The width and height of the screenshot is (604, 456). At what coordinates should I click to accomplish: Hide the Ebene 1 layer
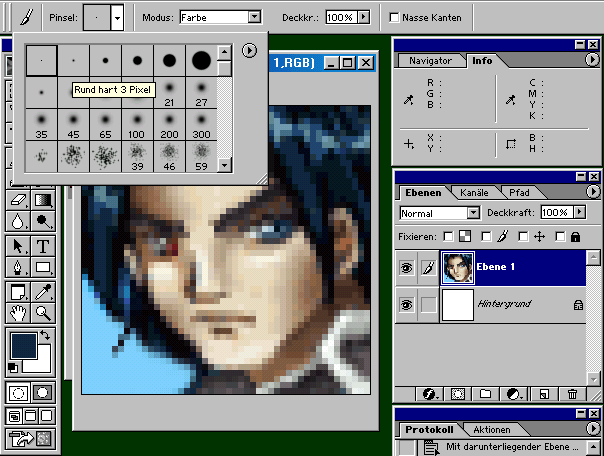[x=406, y=267]
